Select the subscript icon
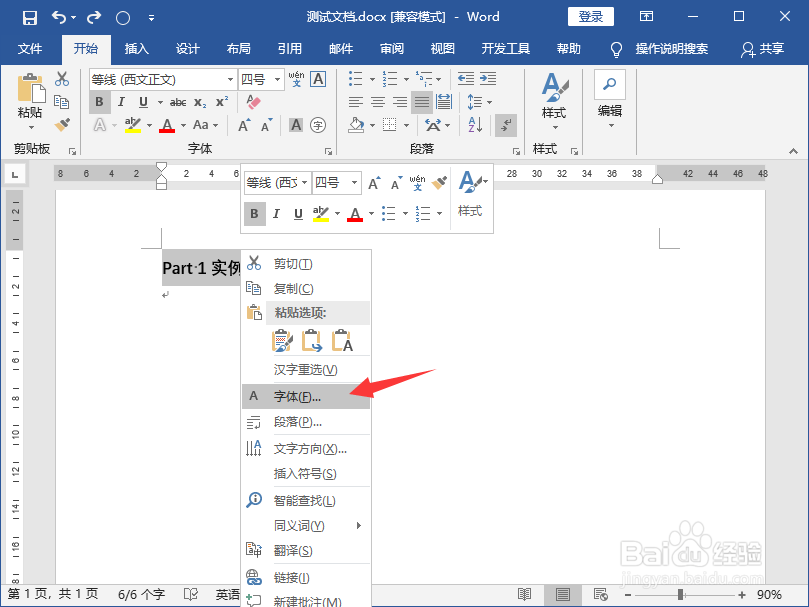 click(x=201, y=101)
